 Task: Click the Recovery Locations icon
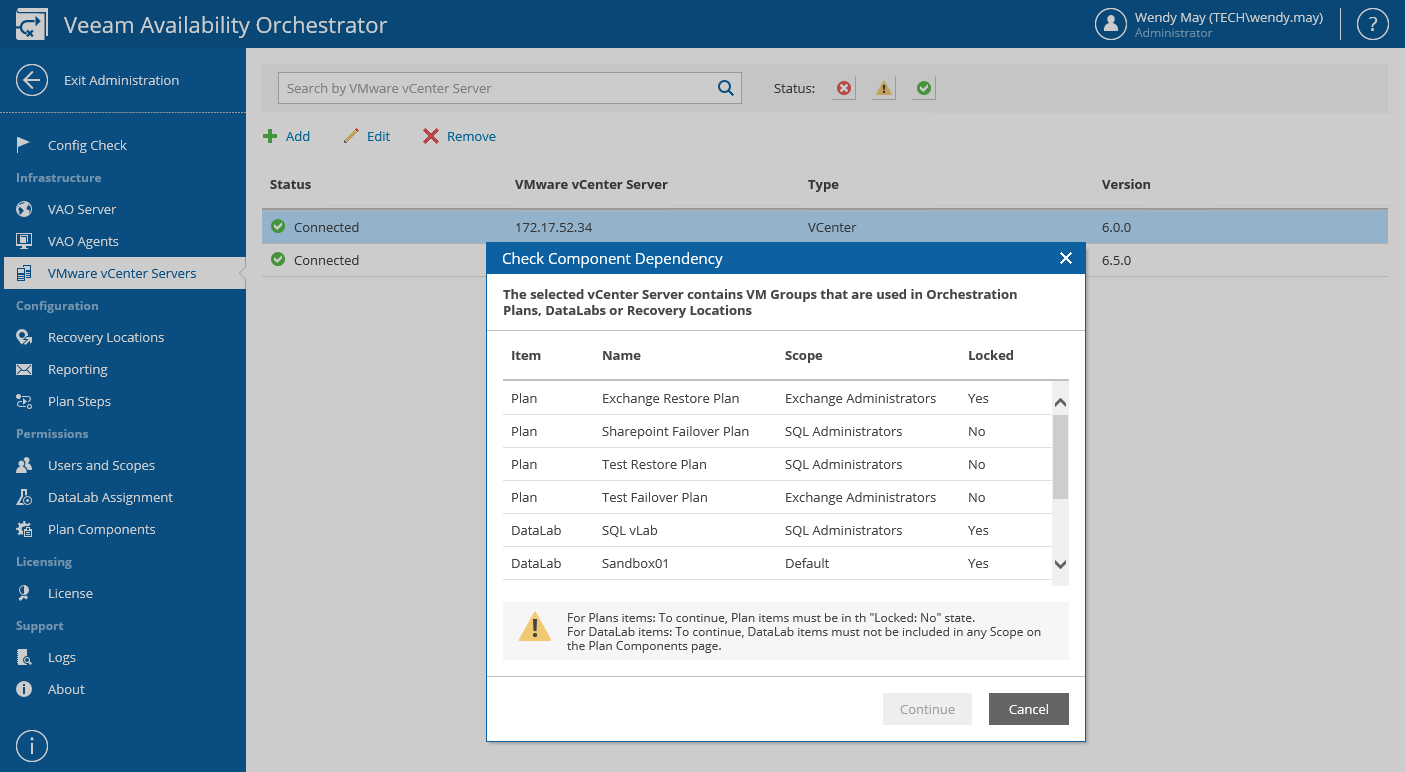[x=24, y=337]
